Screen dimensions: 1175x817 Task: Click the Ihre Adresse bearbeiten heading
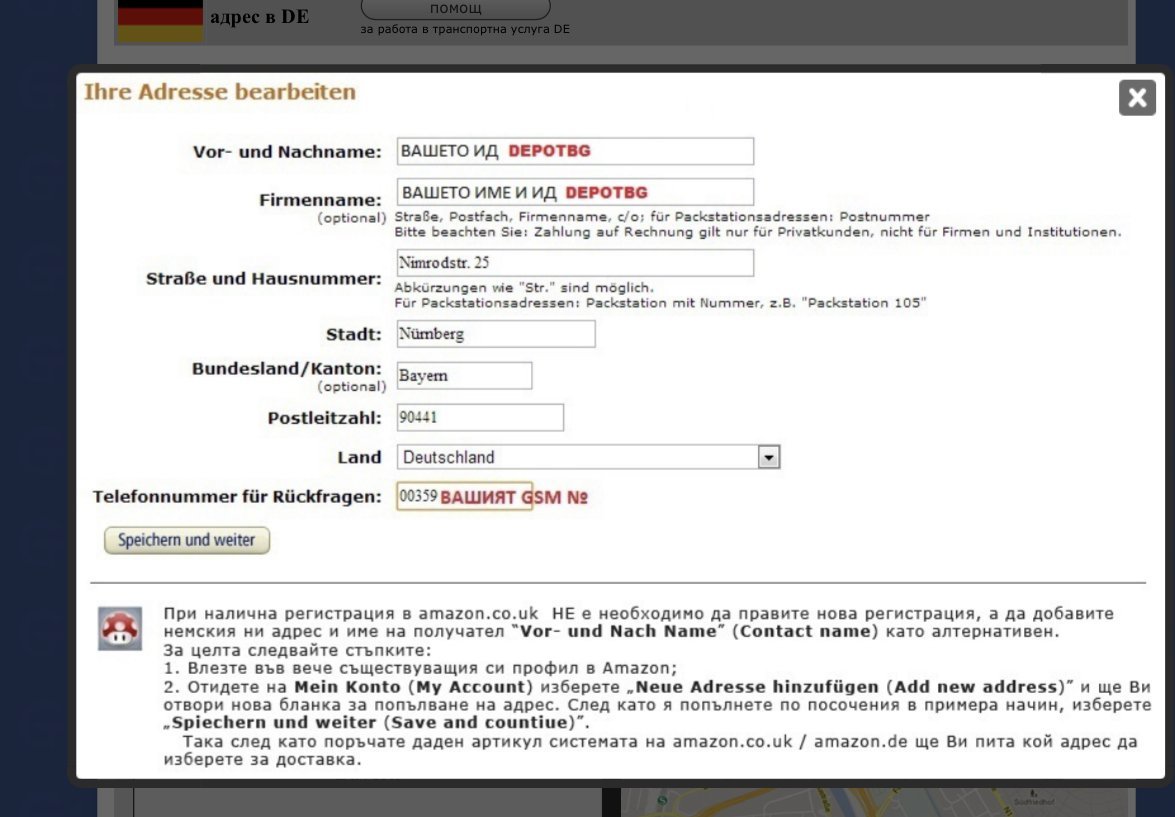click(x=219, y=92)
